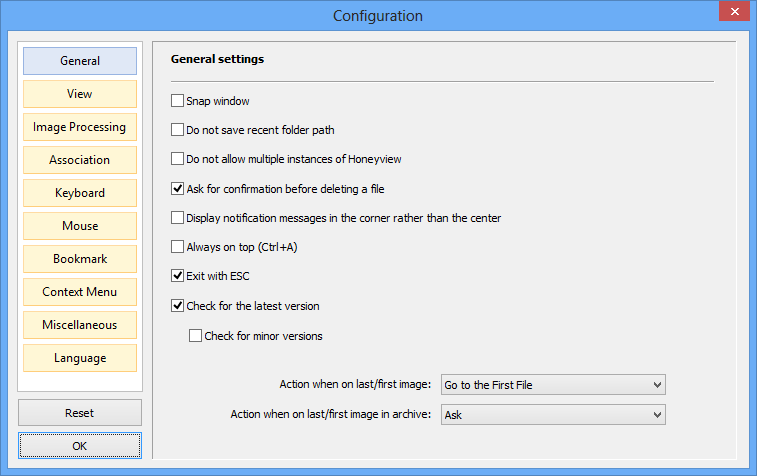
Task: Uncheck Ask for confirmation before deleting
Action: click(x=177, y=188)
